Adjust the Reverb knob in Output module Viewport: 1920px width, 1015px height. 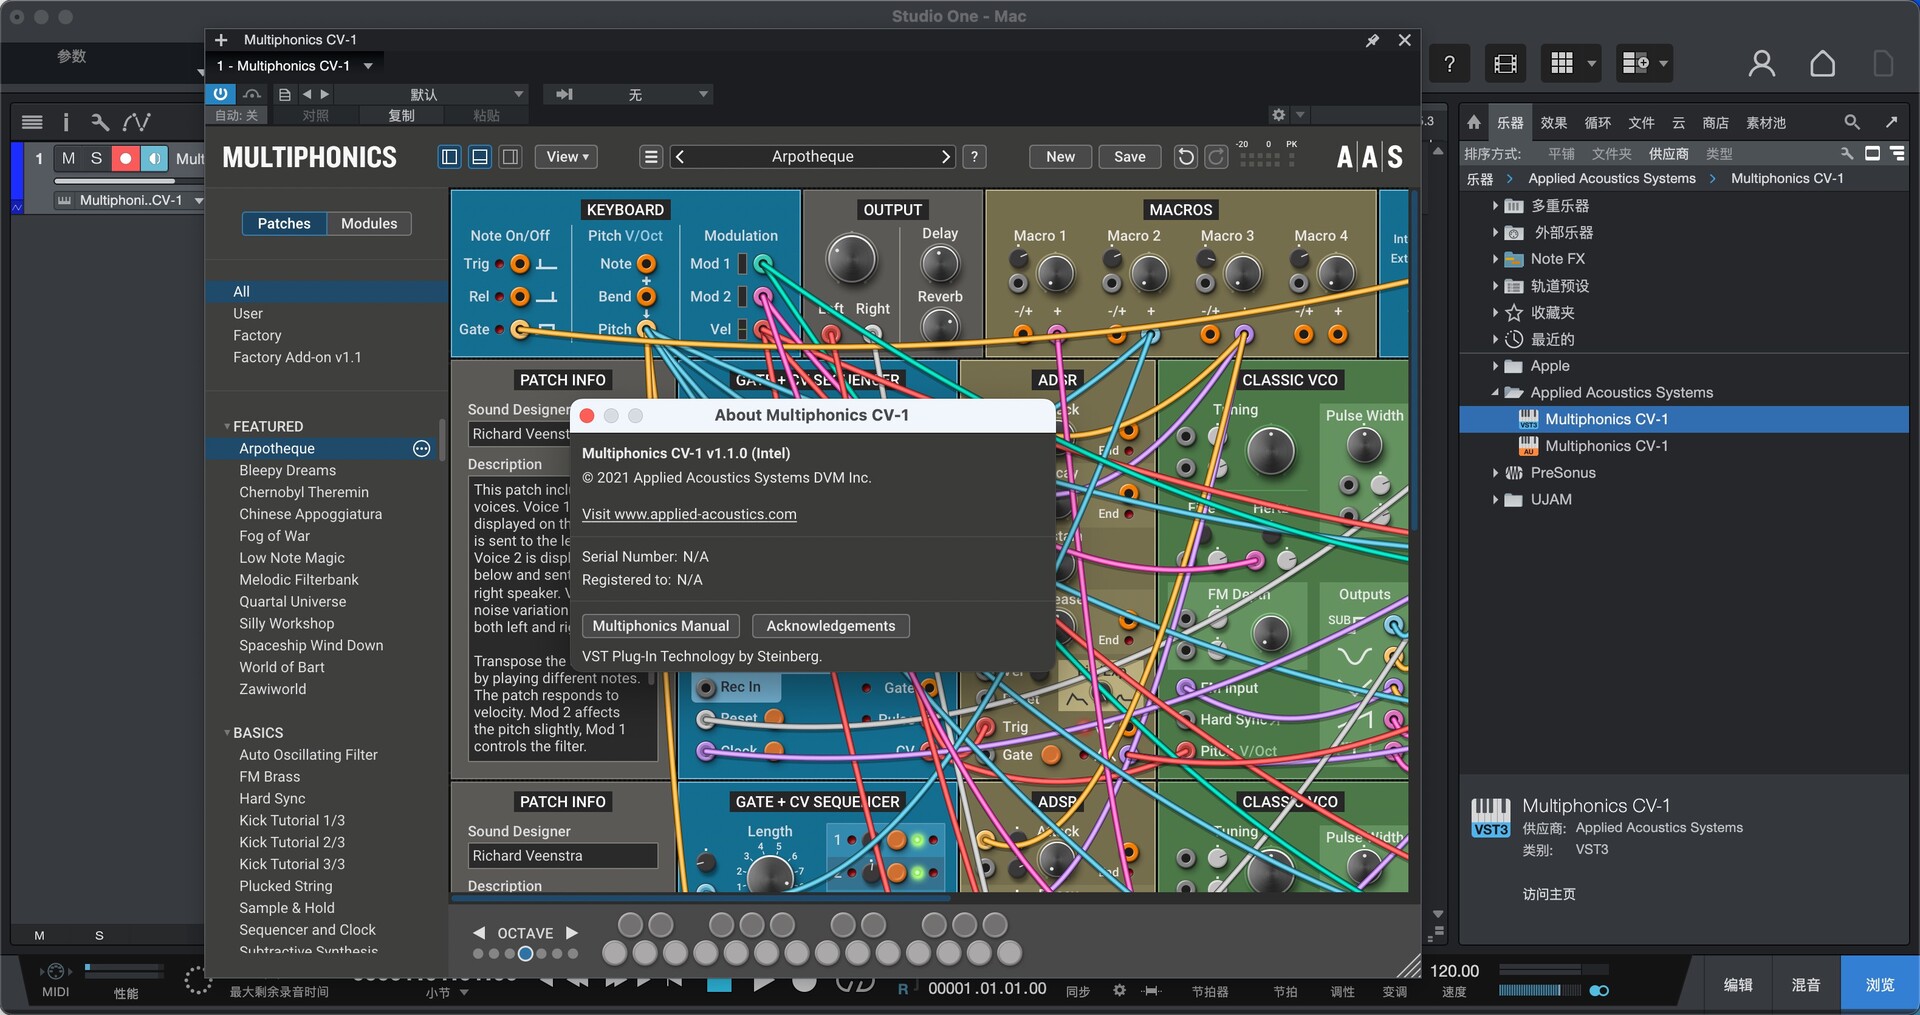(939, 326)
